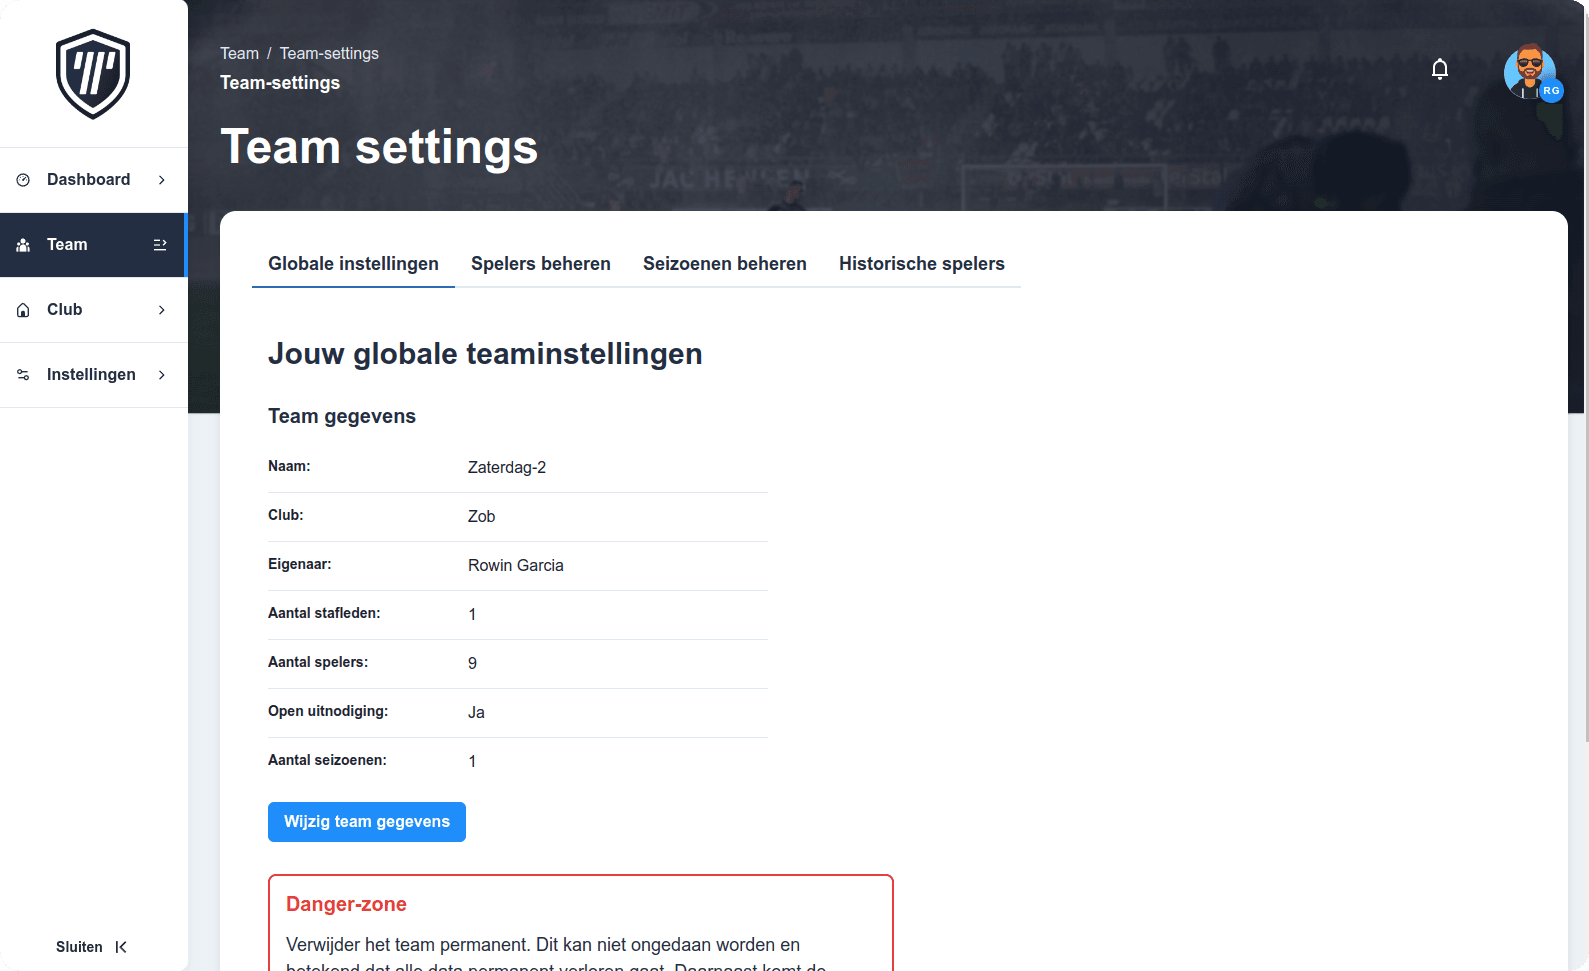Open the Dashboard section via its gauge icon

point(22,179)
